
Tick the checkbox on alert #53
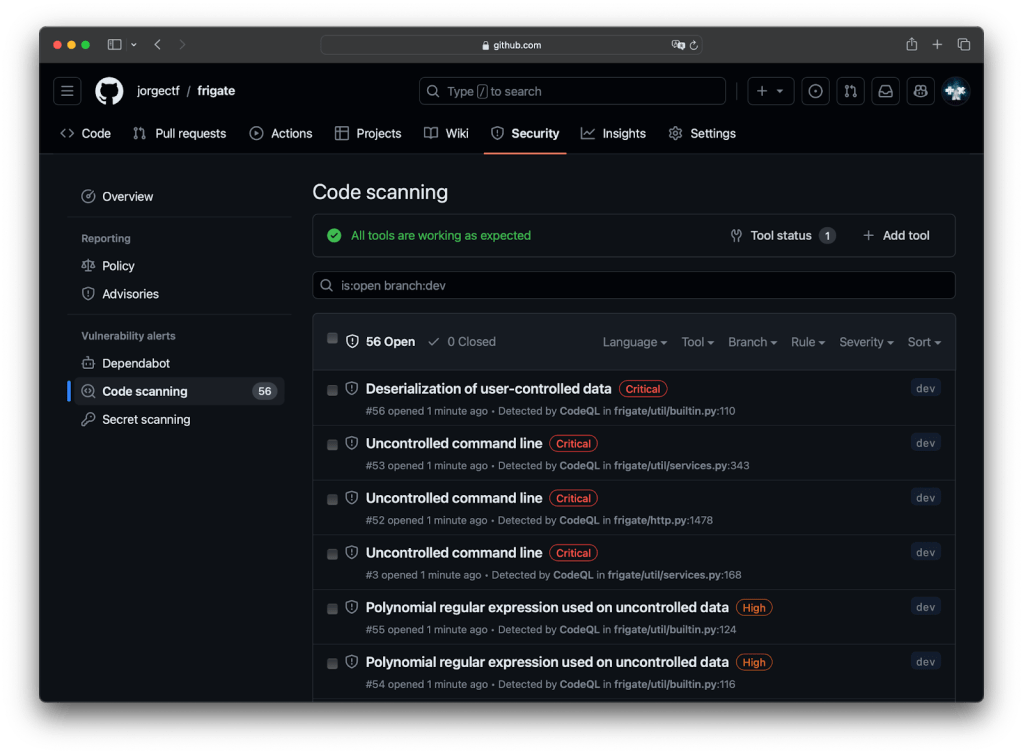click(331, 443)
